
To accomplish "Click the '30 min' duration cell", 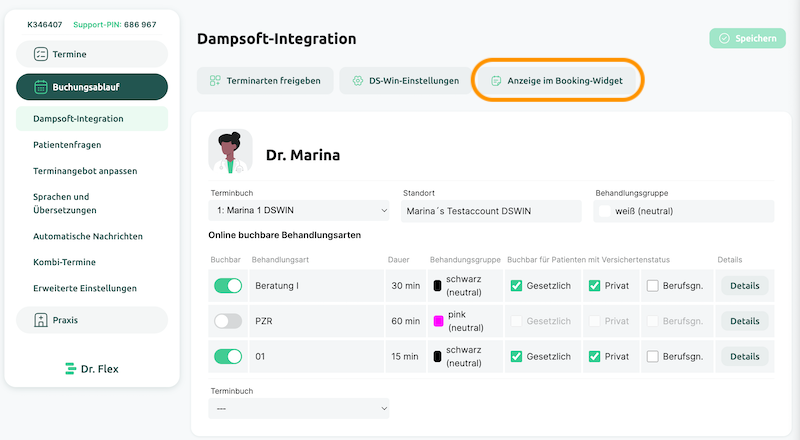I will (406, 286).
